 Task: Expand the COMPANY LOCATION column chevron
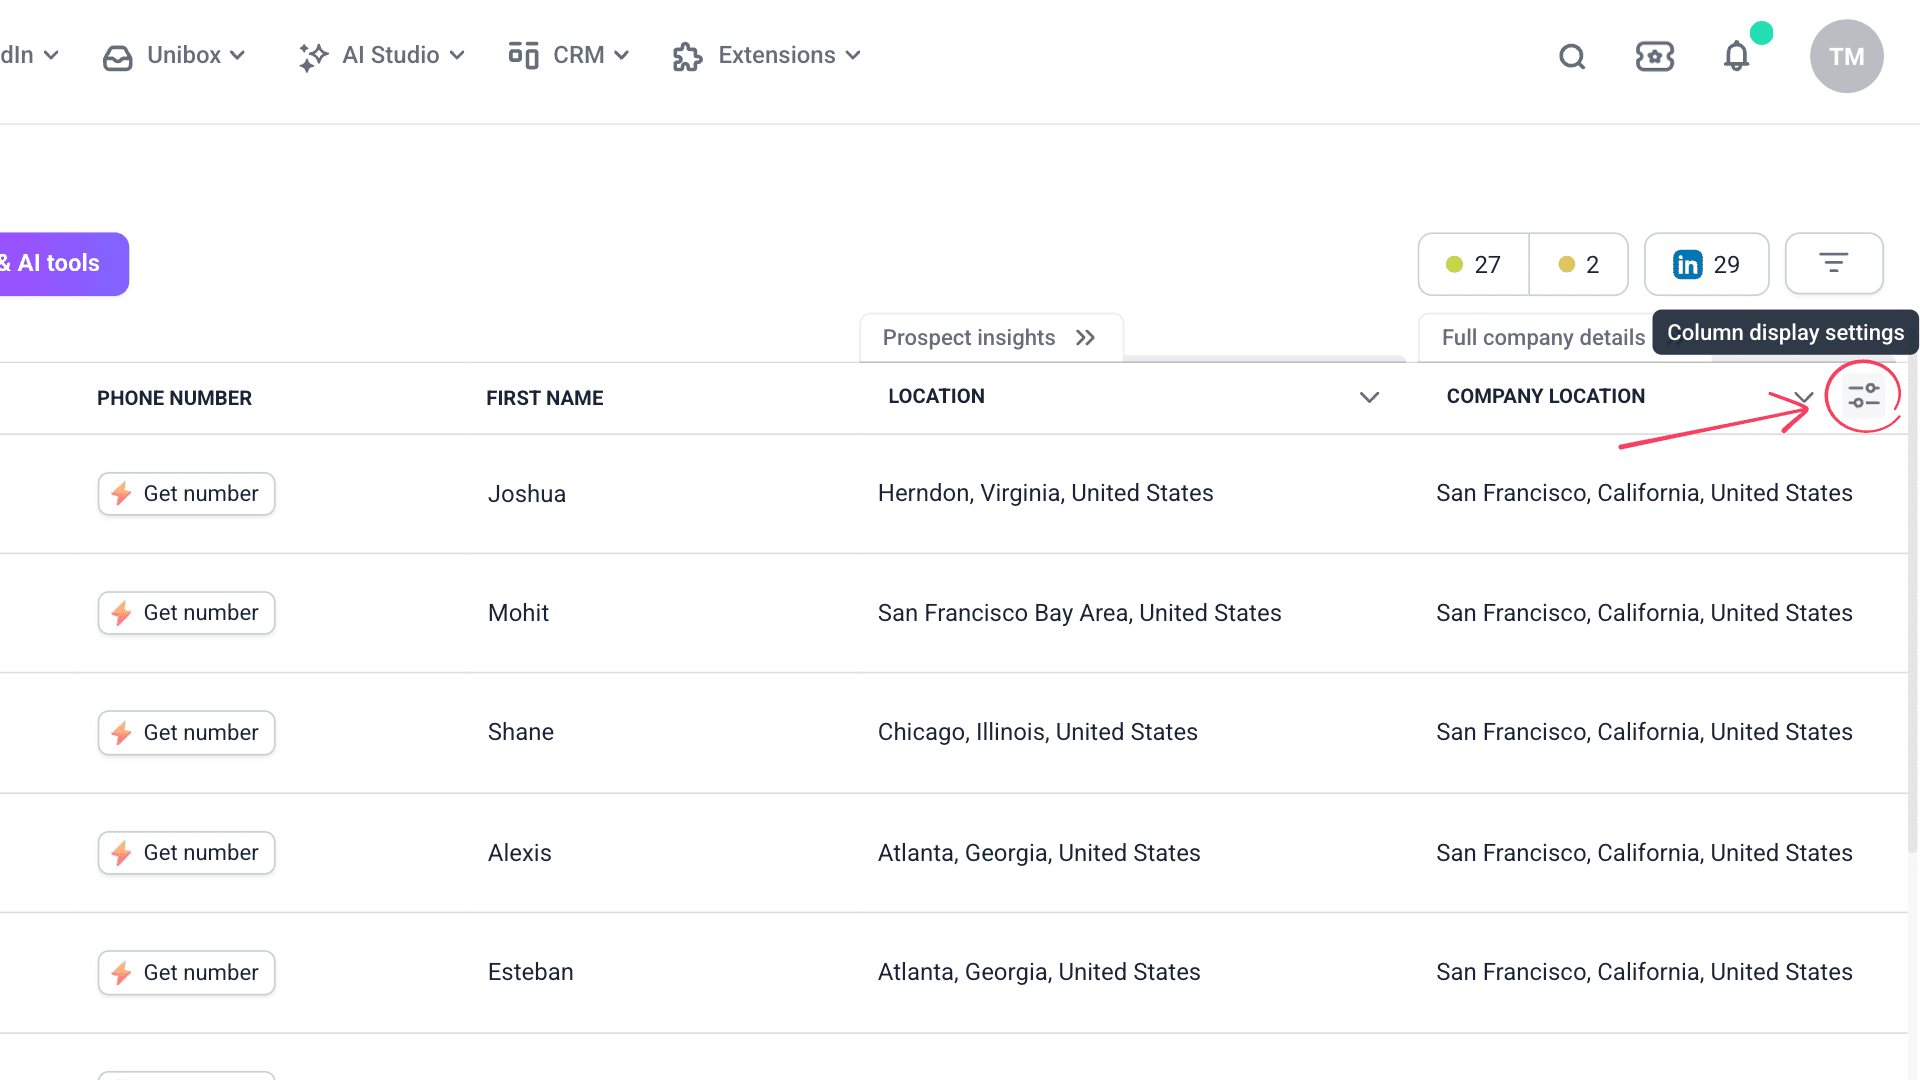[1803, 397]
